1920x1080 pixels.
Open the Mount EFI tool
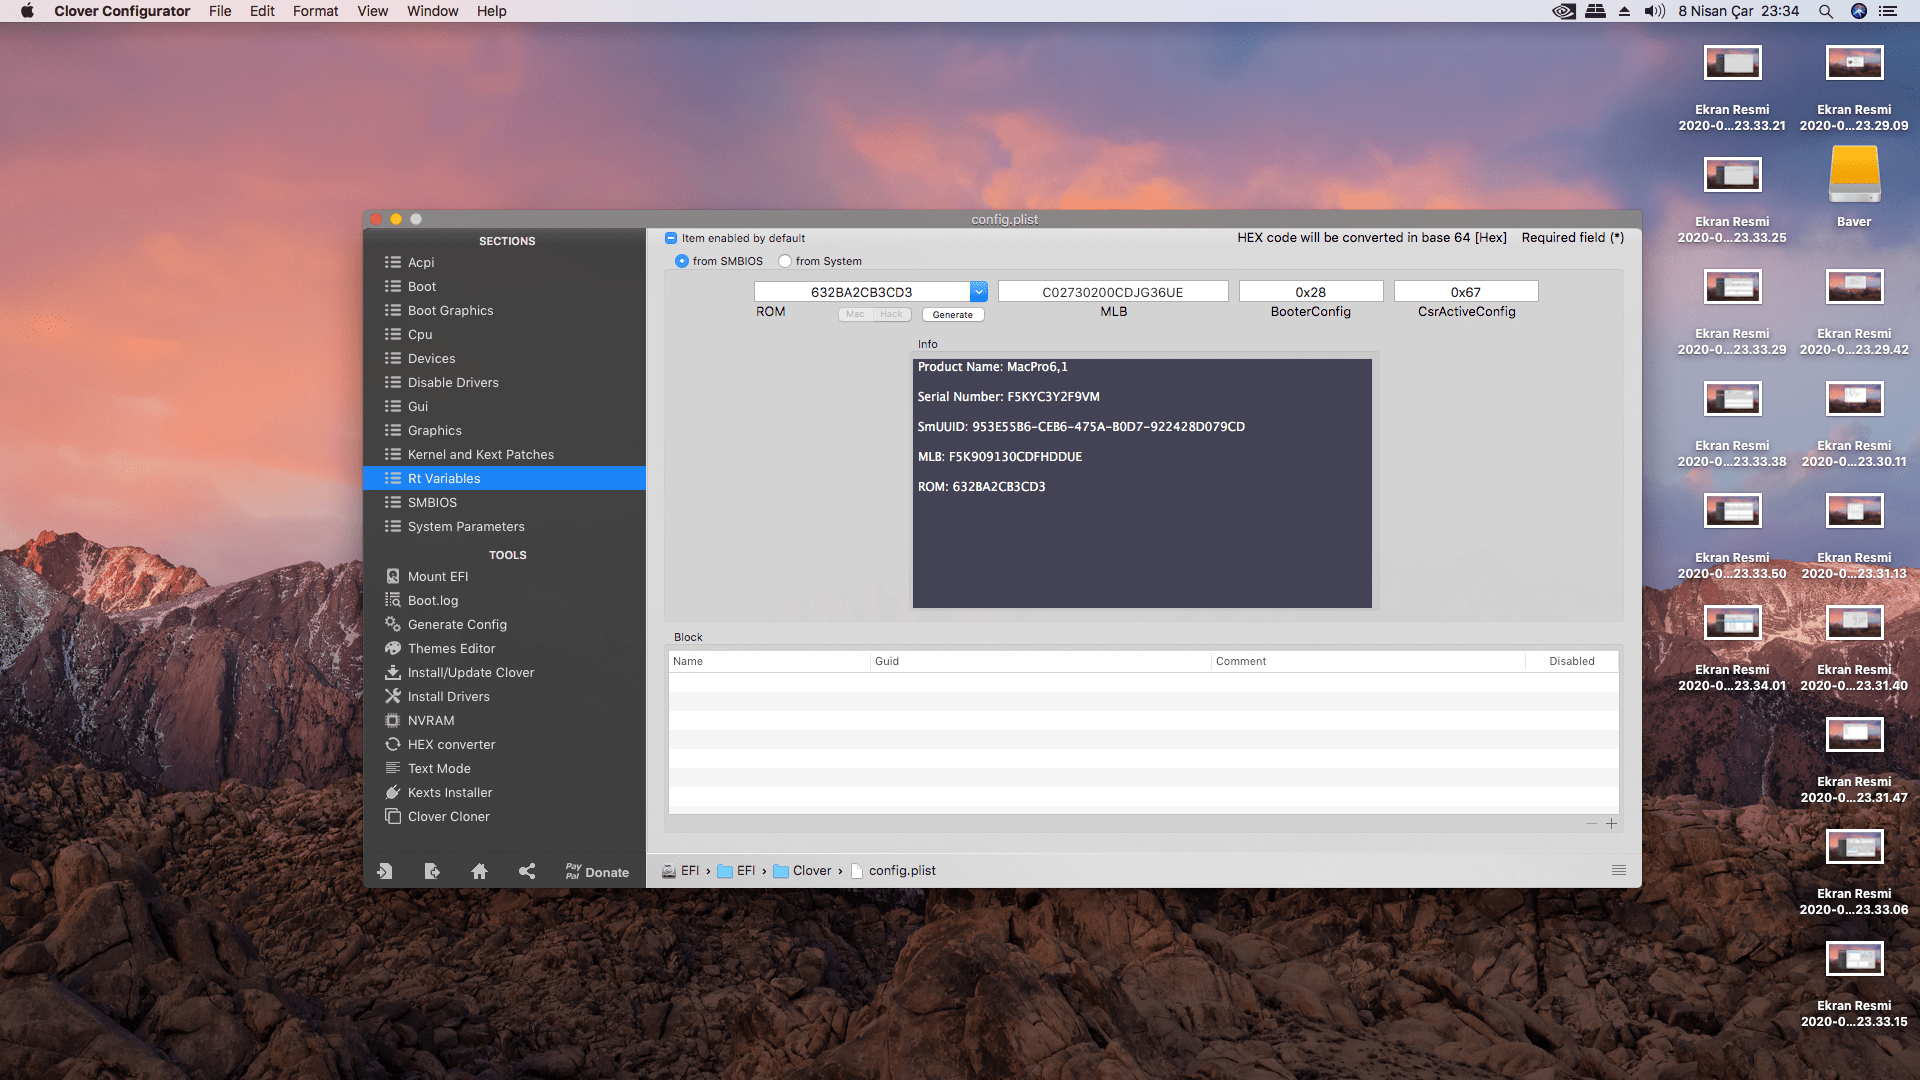pos(437,576)
